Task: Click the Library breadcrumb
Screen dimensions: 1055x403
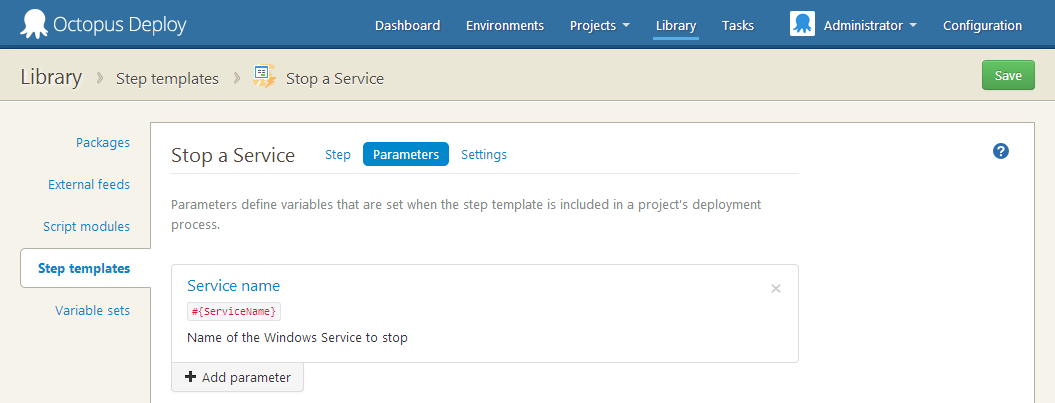Action: click(51, 77)
